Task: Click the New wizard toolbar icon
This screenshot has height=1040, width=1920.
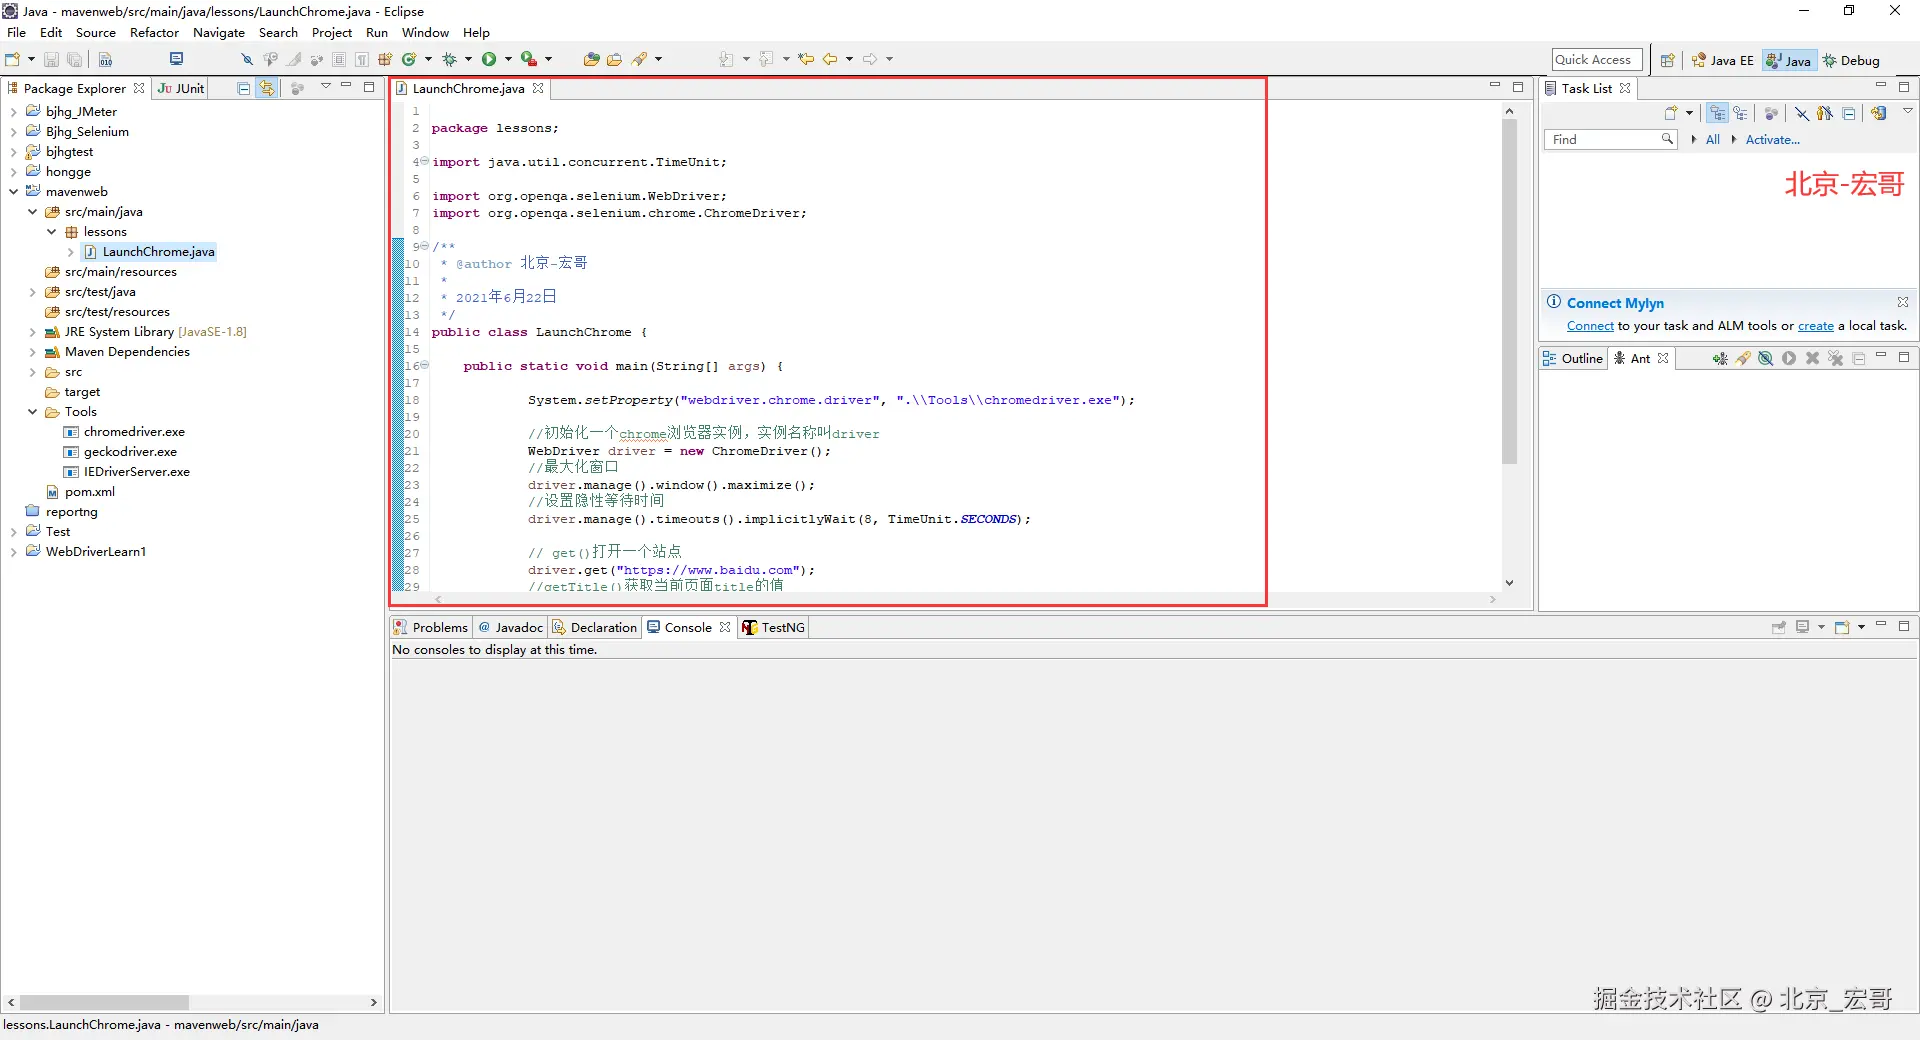Action: tap(12, 60)
